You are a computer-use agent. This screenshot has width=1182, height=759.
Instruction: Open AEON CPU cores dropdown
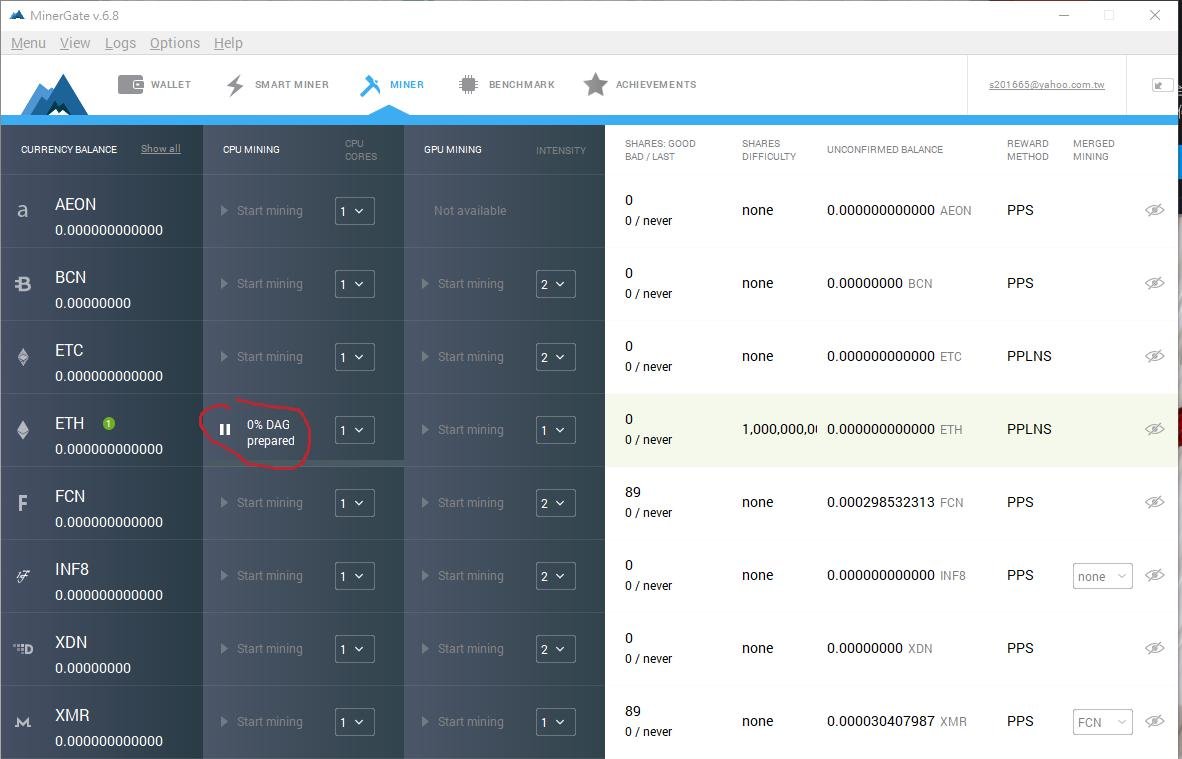[x=354, y=211]
